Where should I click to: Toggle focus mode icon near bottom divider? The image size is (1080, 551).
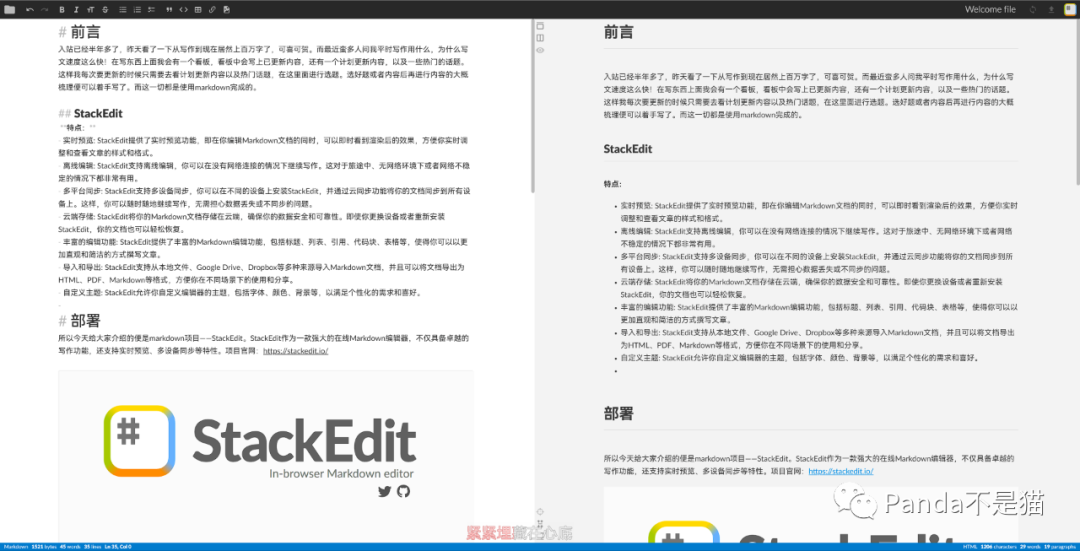tap(541, 511)
